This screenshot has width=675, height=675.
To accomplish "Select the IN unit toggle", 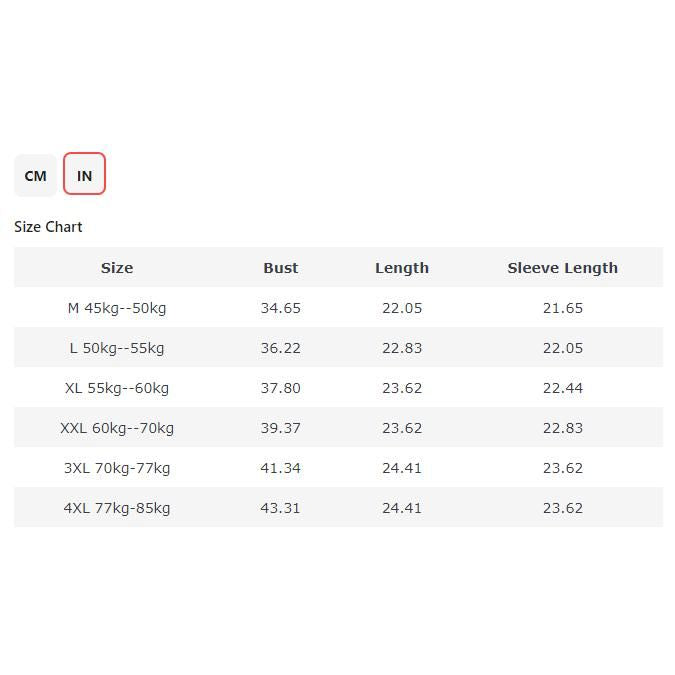I will (x=84, y=175).
